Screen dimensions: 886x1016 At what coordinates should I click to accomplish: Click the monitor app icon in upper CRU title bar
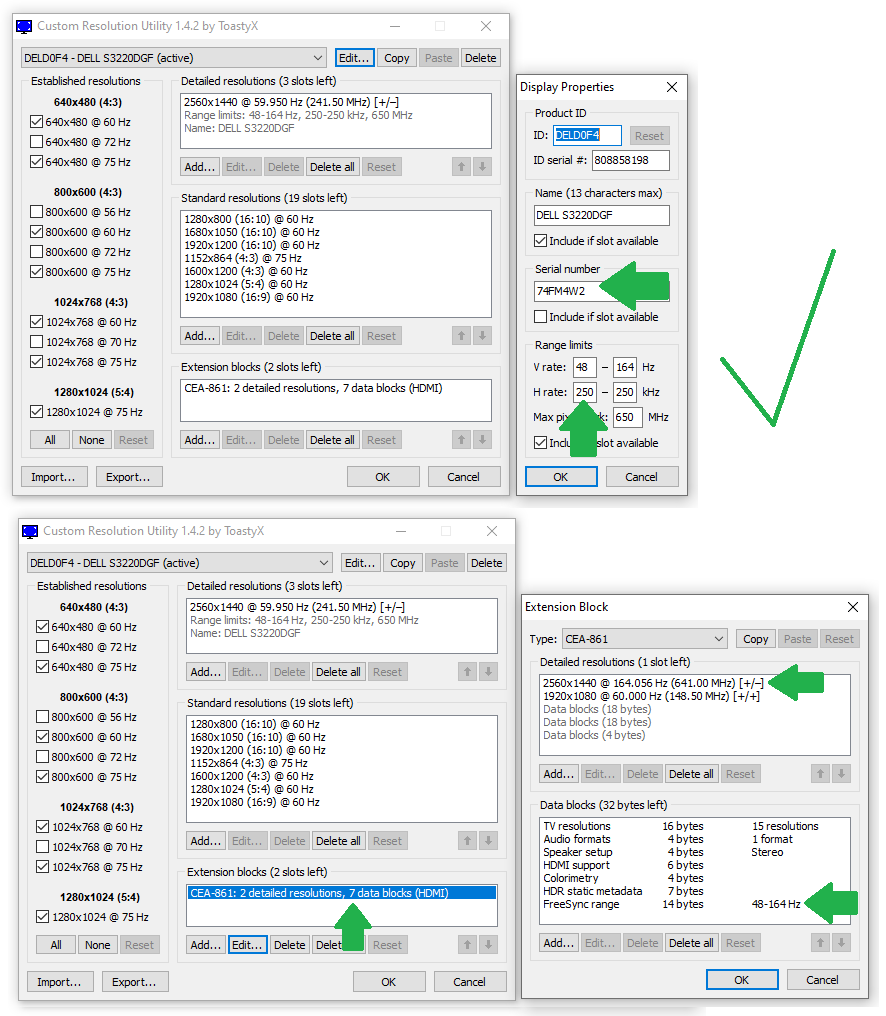click(24, 27)
